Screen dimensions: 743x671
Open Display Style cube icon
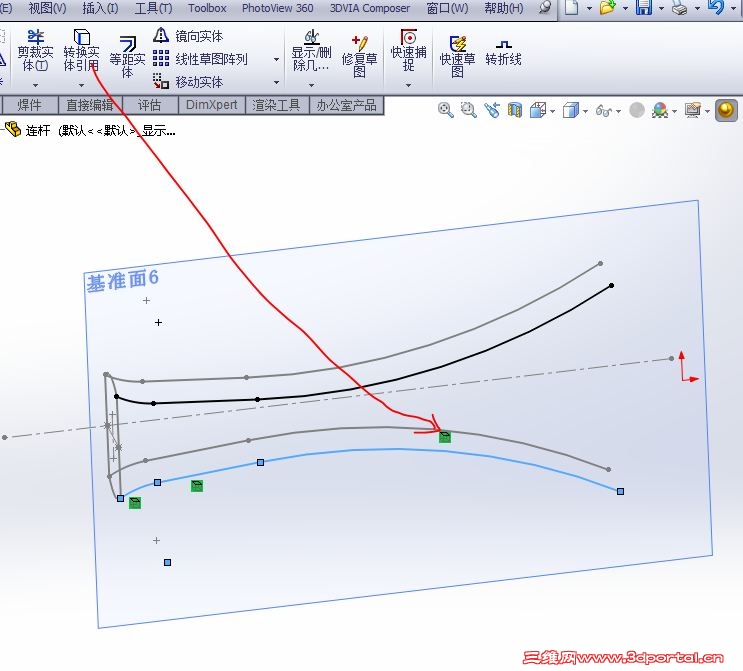point(571,110)
